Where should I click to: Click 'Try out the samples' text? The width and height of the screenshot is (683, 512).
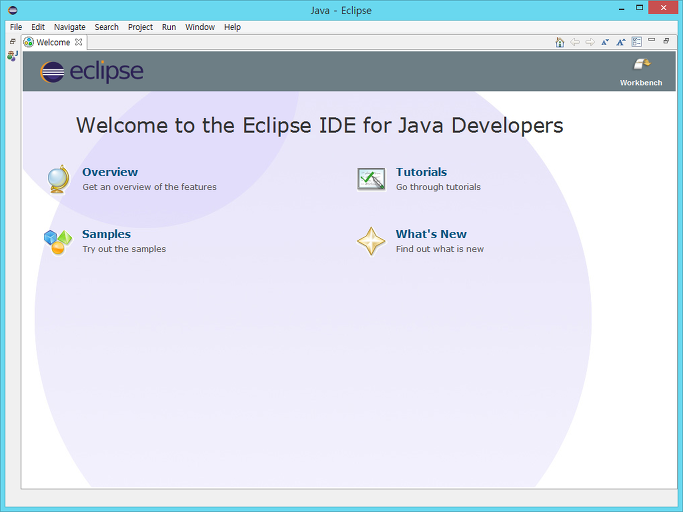(124, 249)
